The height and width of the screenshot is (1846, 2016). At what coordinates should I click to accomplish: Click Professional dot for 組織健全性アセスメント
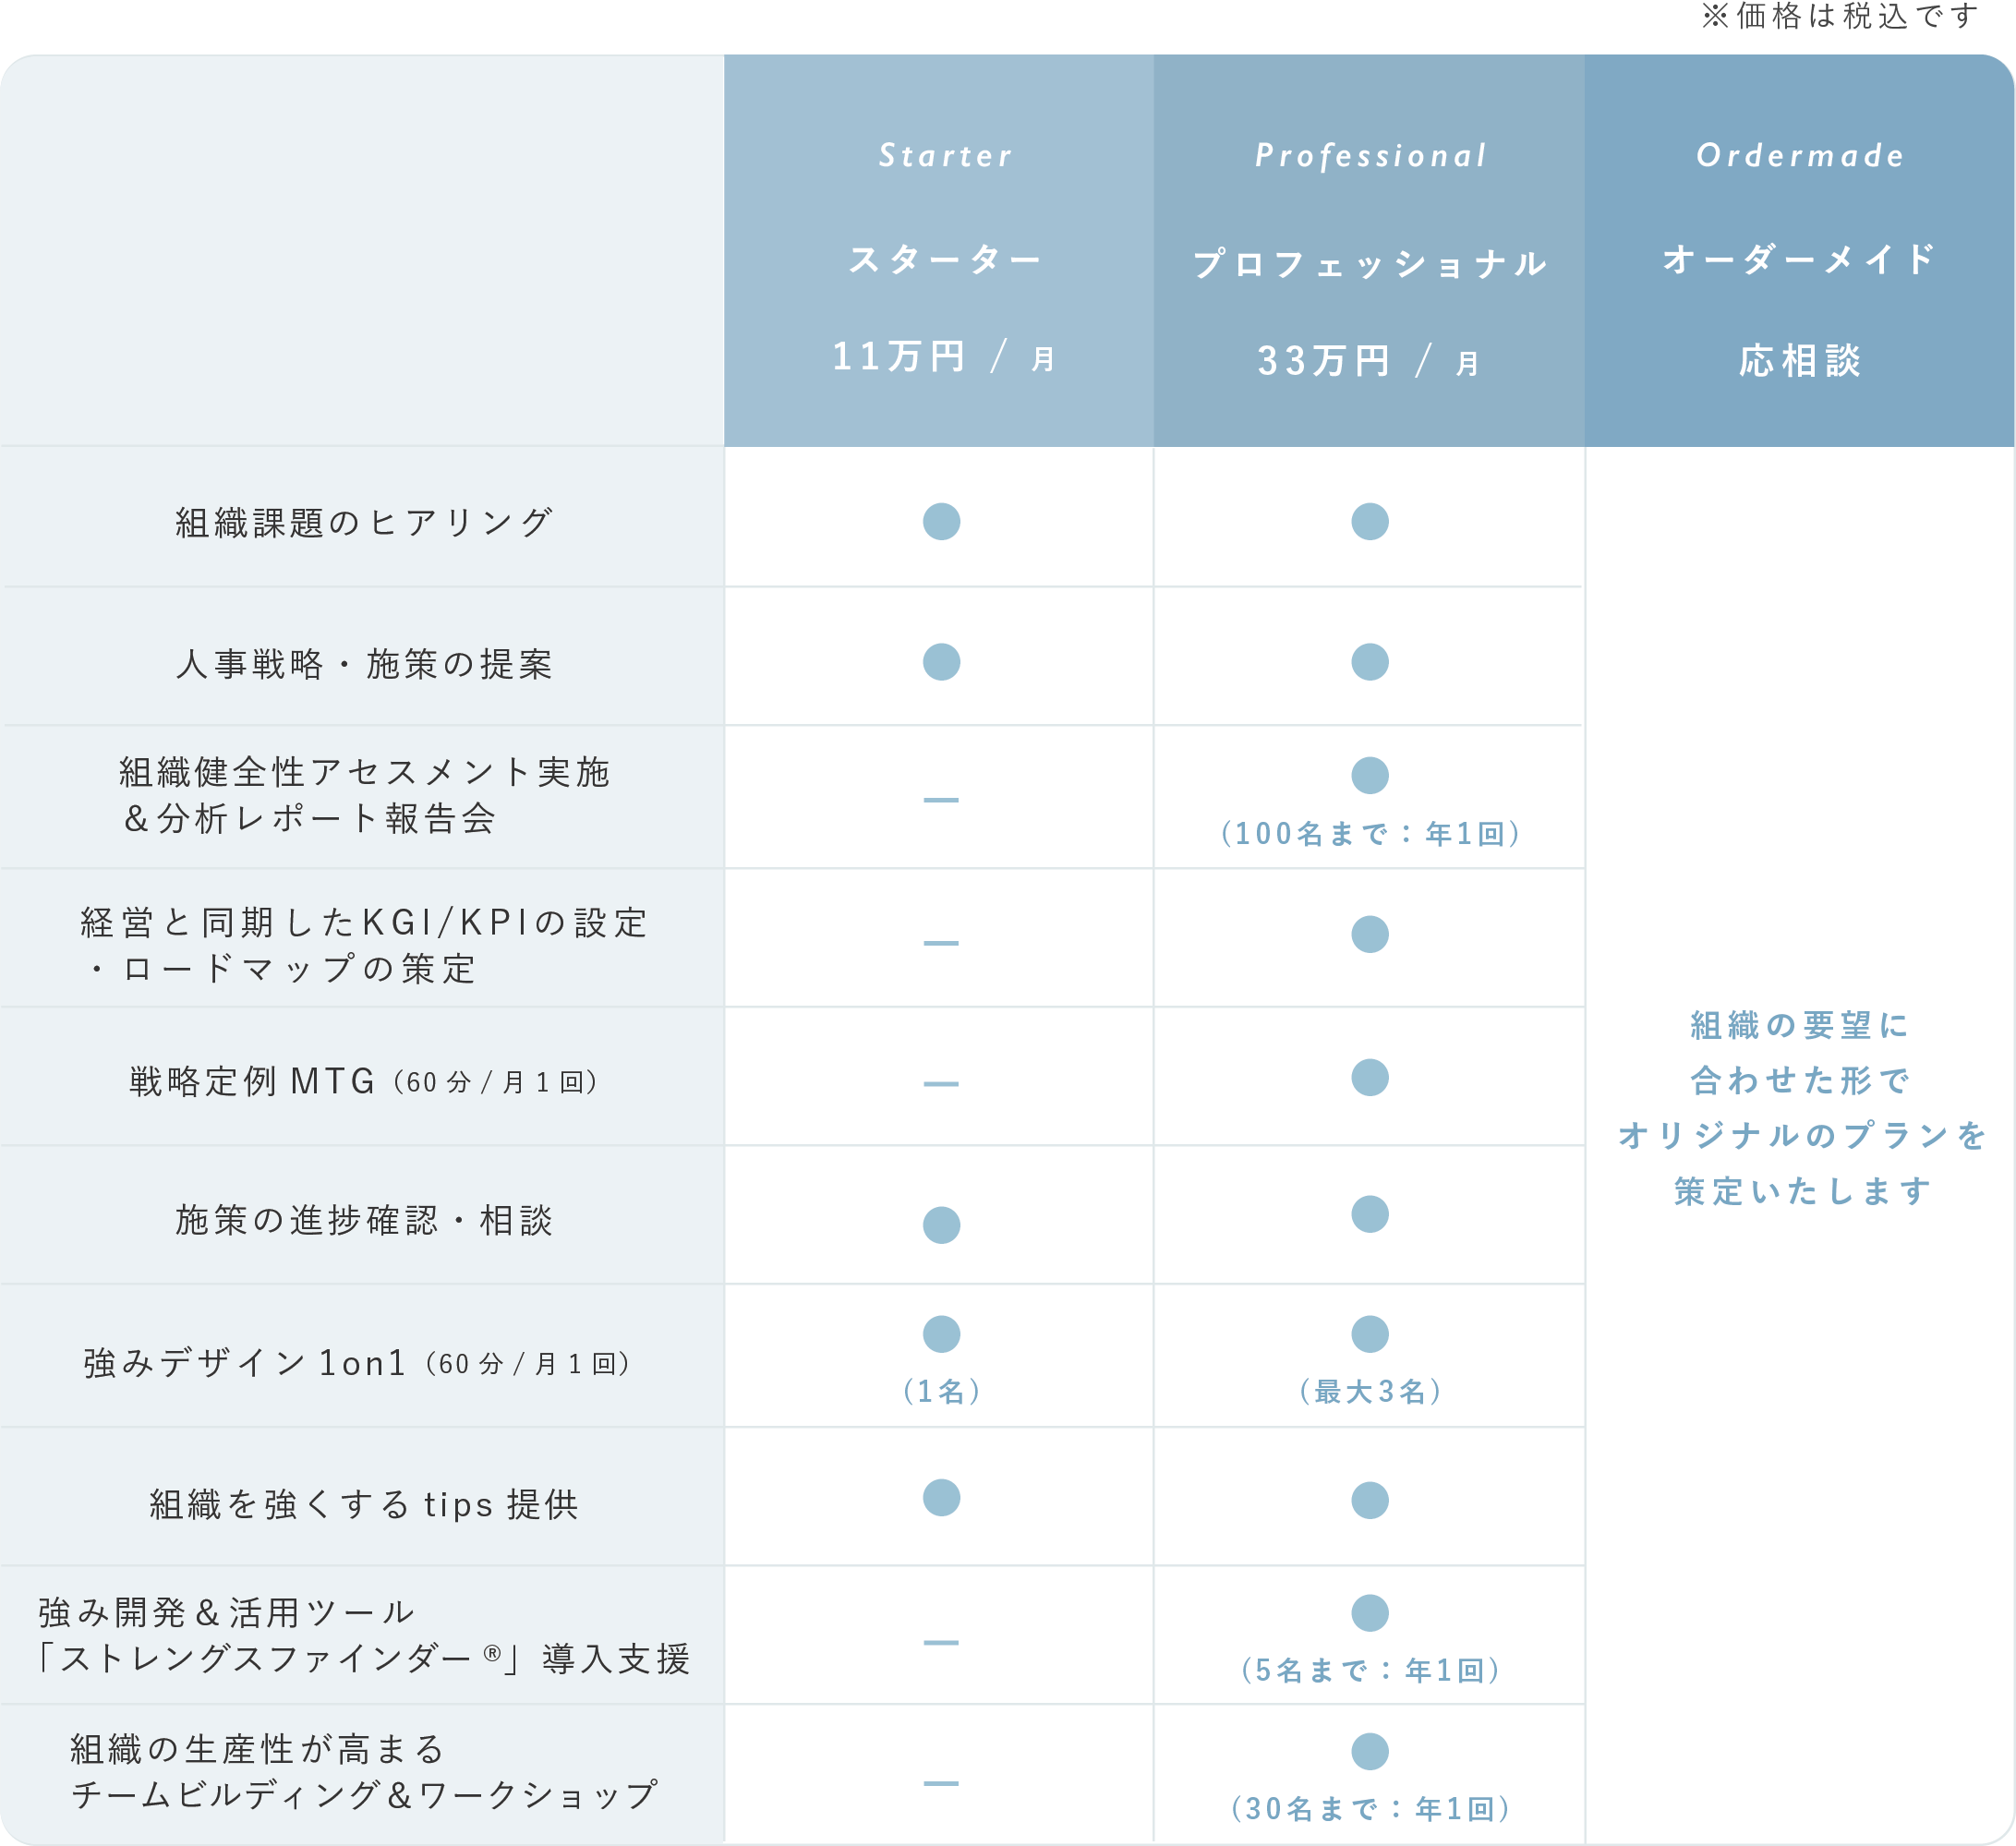(x=1370, y=775)
